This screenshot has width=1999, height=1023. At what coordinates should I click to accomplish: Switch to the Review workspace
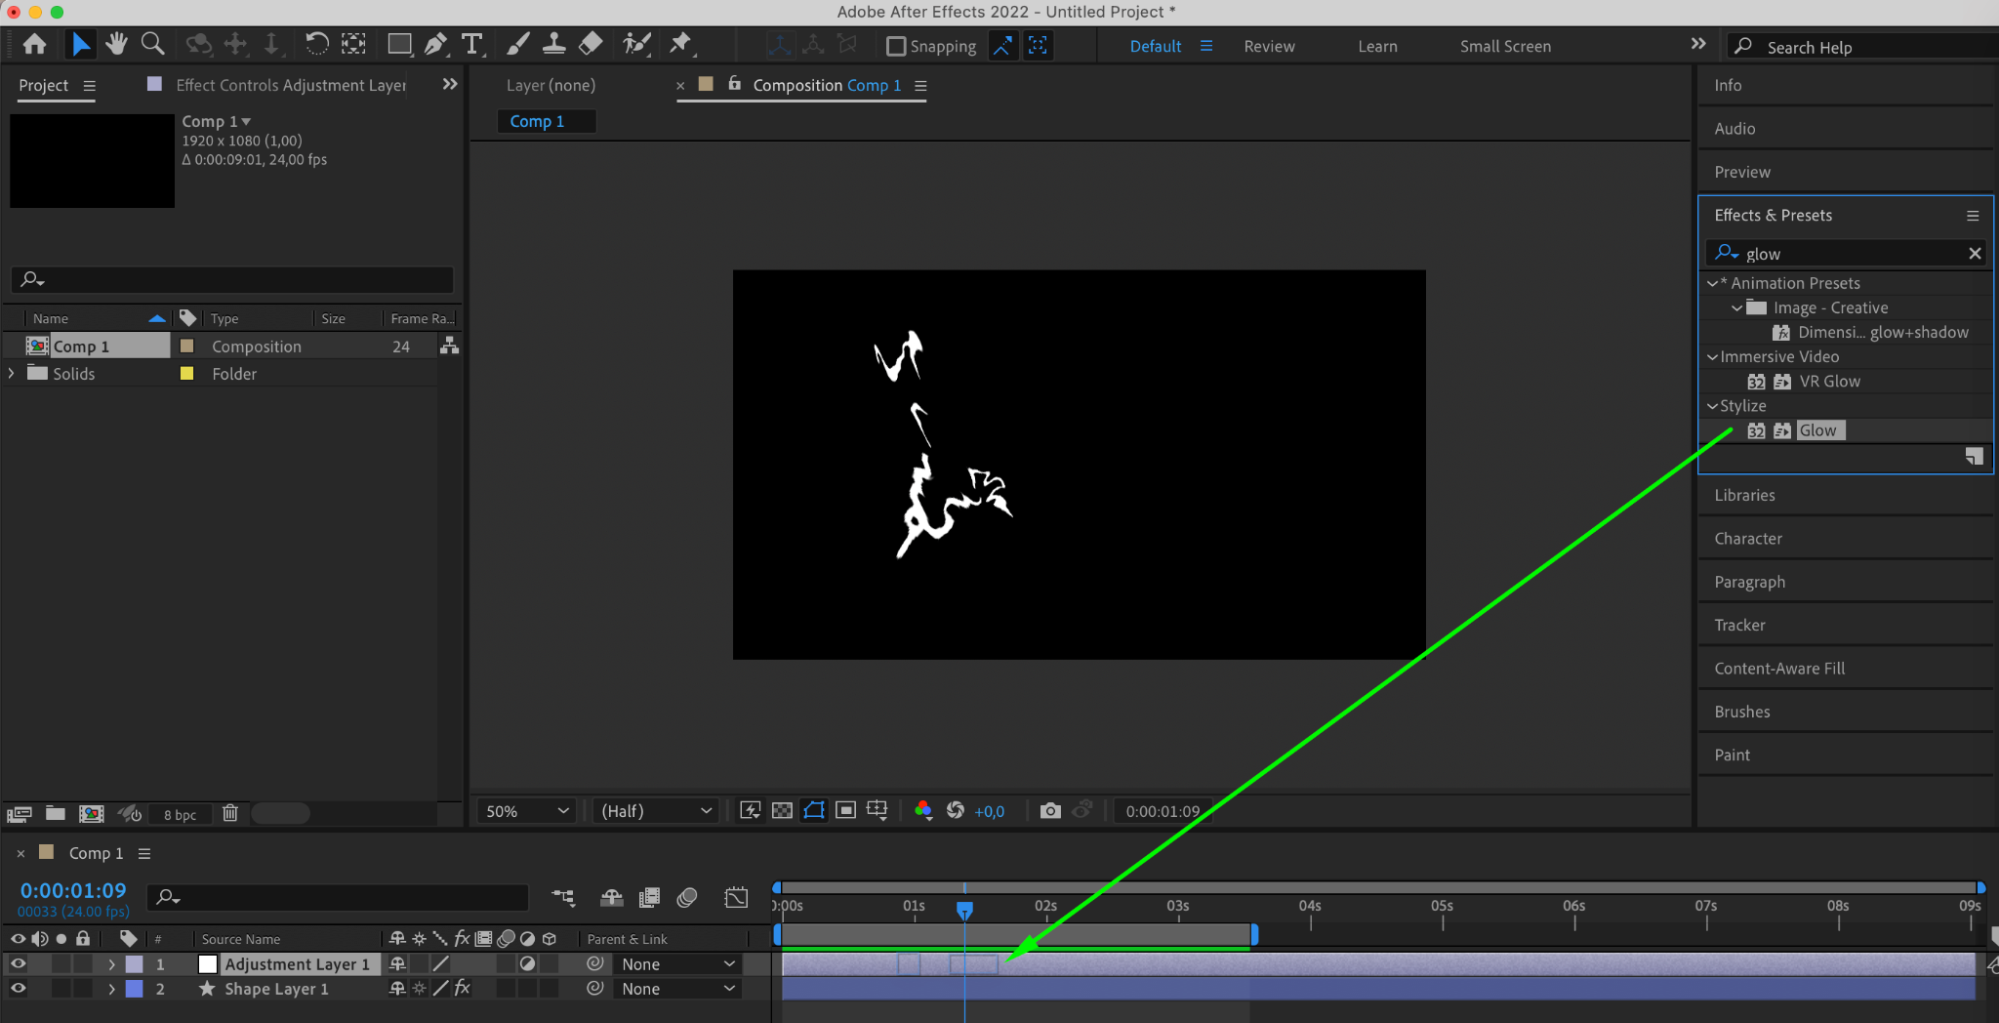[1268, 46]
